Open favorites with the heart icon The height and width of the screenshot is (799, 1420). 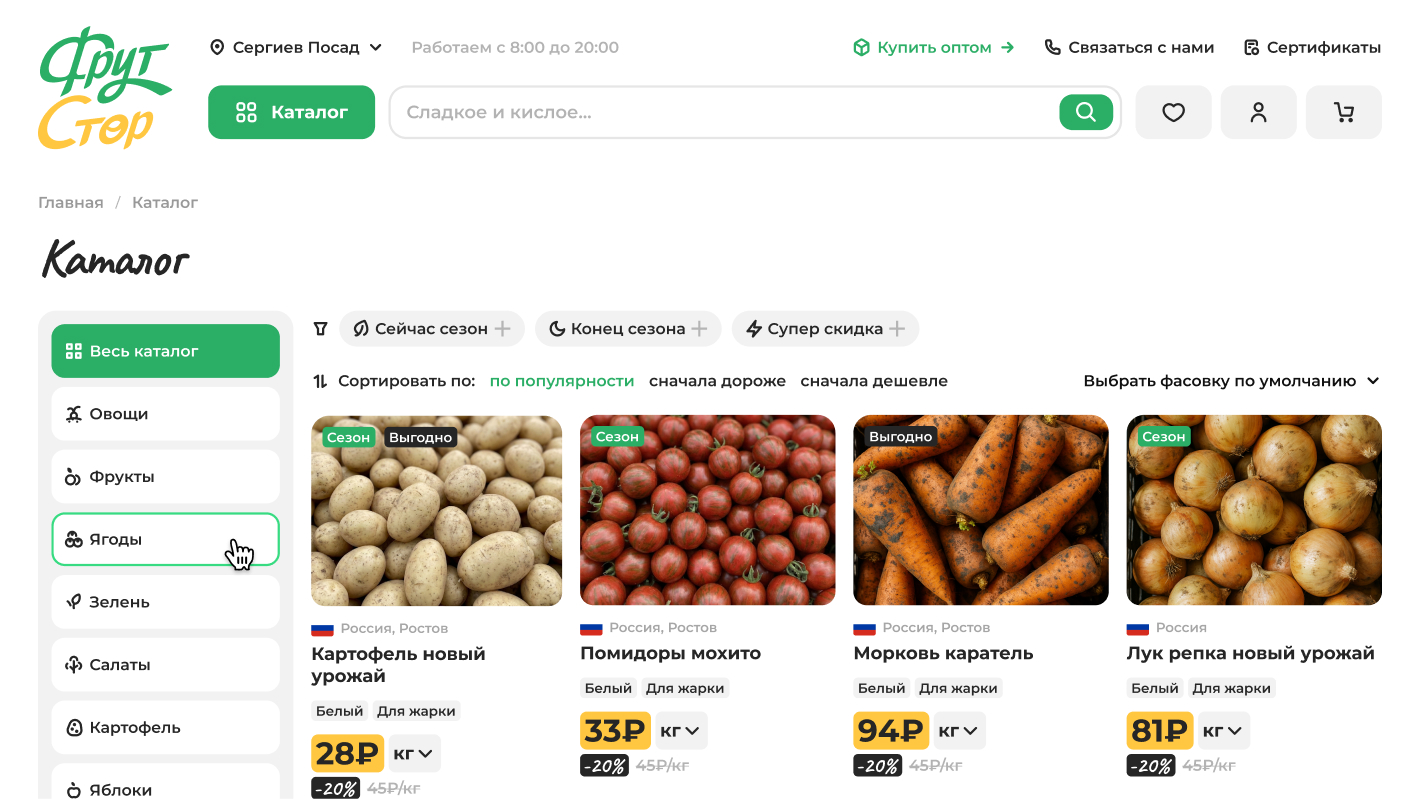[1173, 112]
